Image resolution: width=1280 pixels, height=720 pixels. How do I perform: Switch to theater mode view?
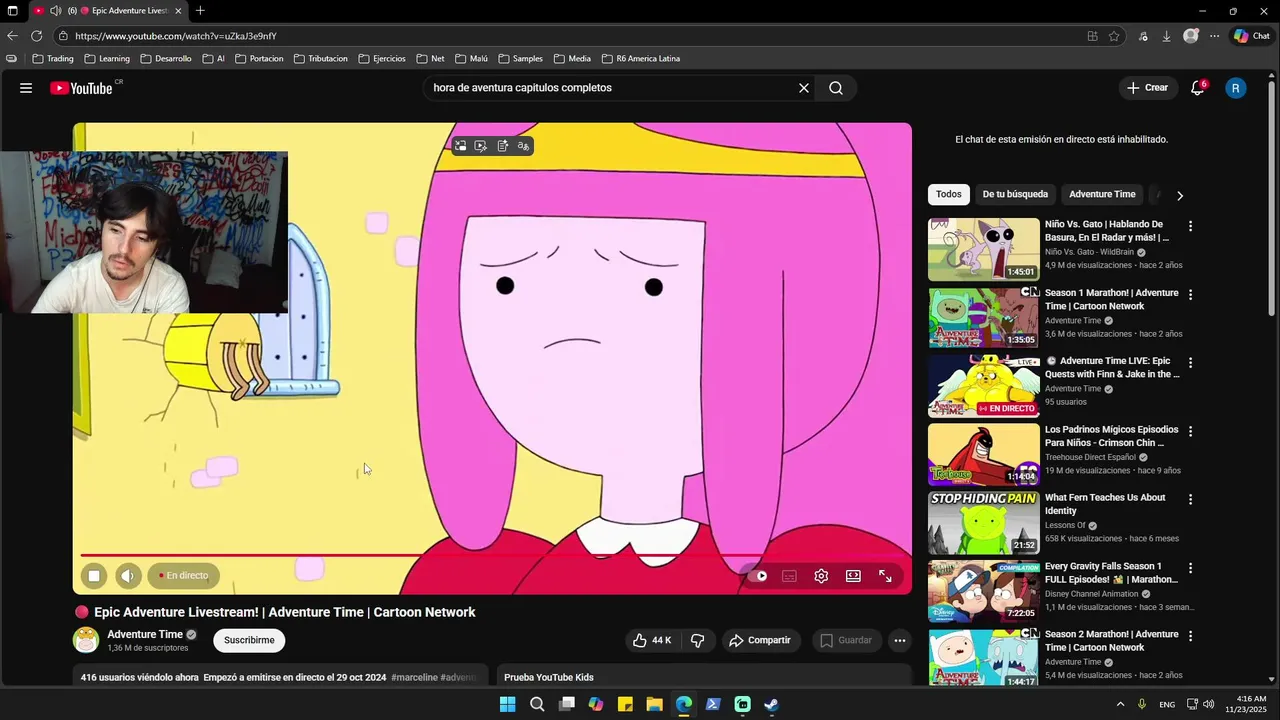(853, 576)
